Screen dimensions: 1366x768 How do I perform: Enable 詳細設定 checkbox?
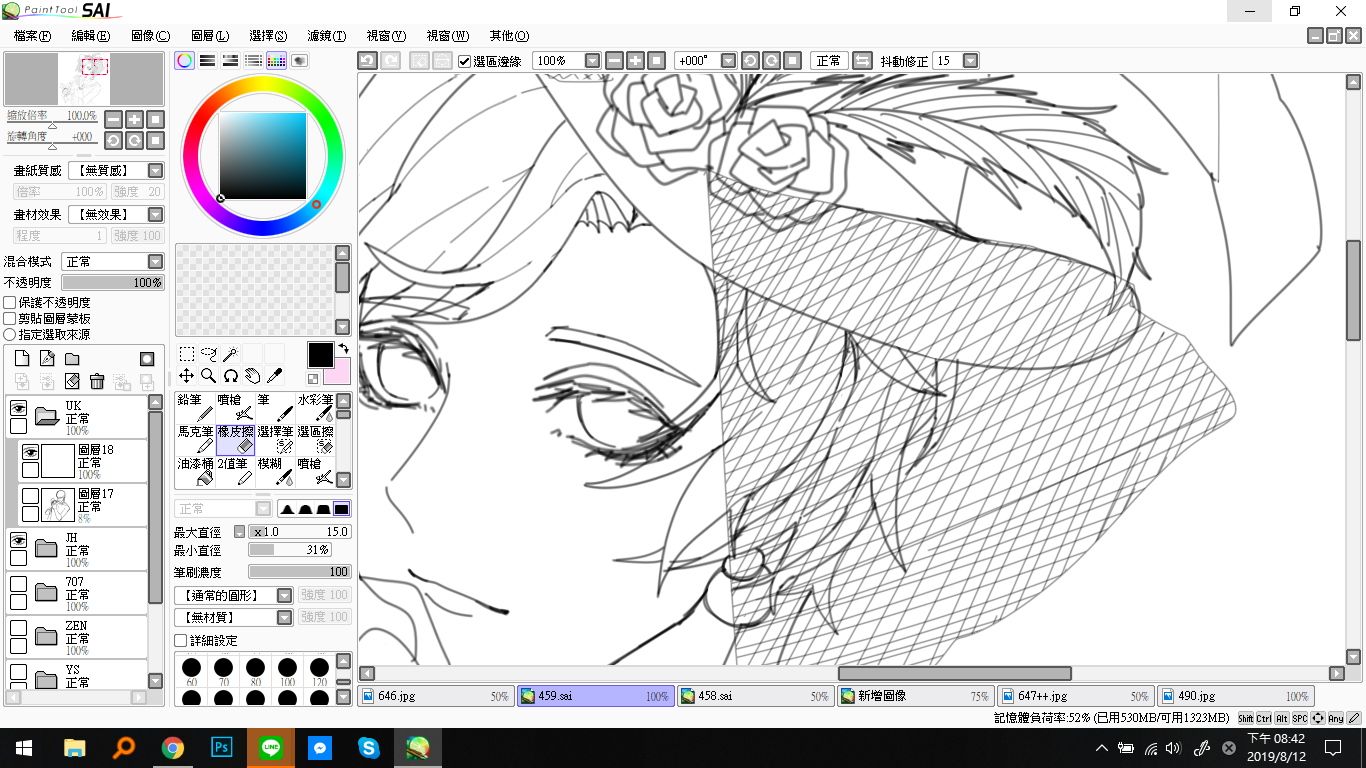pyautogui.click(x=181, y=640)
